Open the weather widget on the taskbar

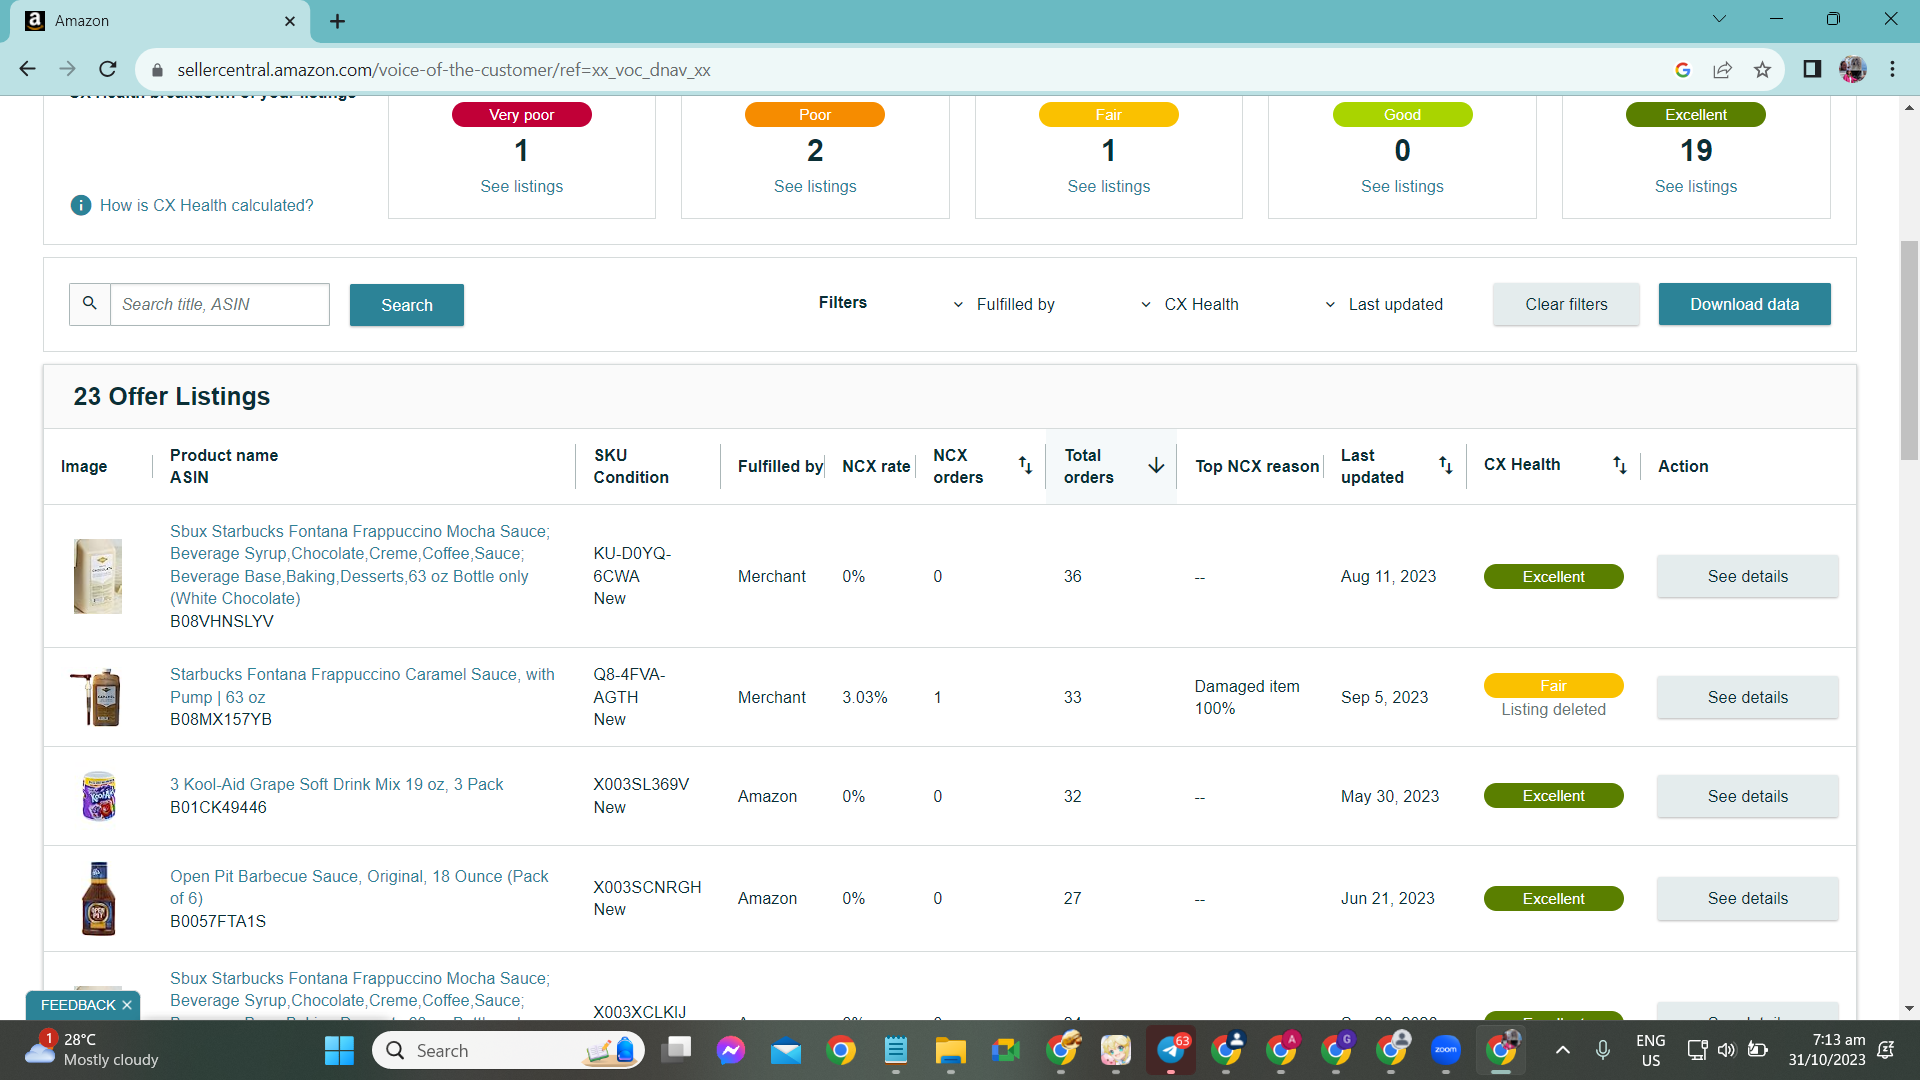pyautogui.click(x=92, y=1050)
